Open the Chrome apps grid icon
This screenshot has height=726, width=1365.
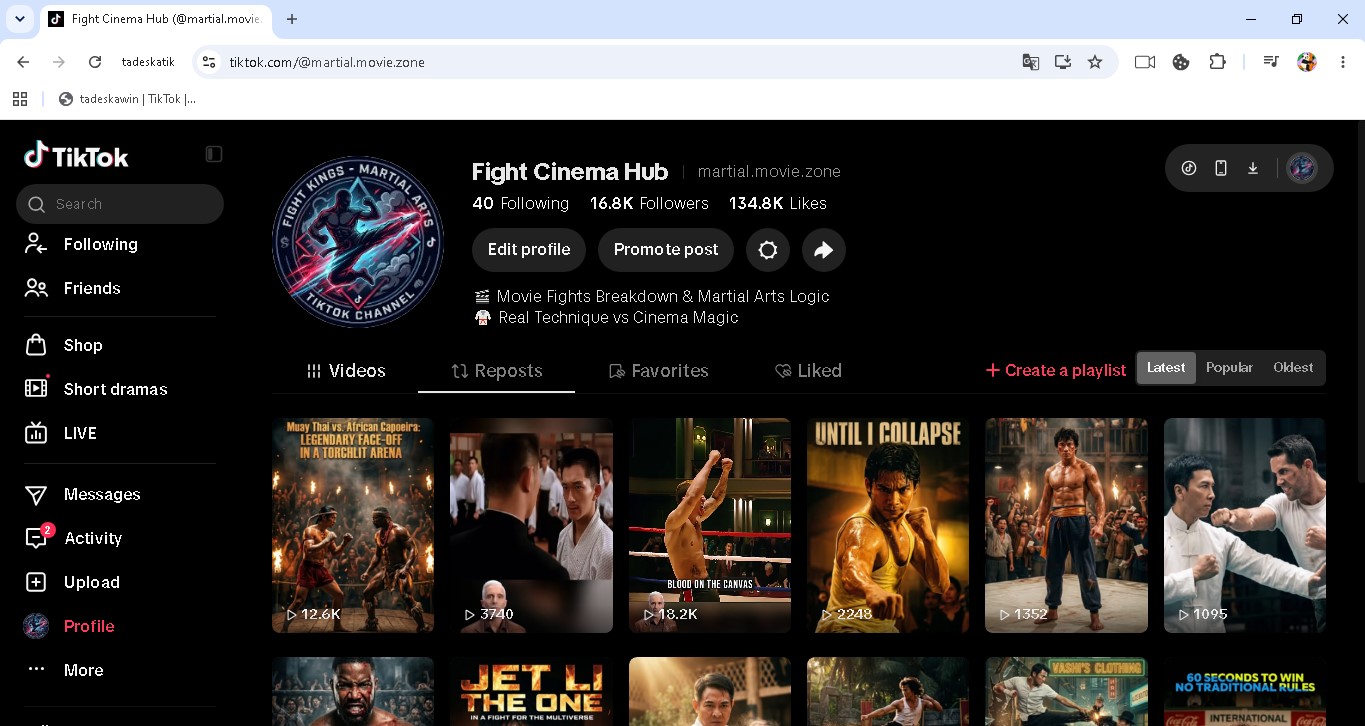(19, 99)
